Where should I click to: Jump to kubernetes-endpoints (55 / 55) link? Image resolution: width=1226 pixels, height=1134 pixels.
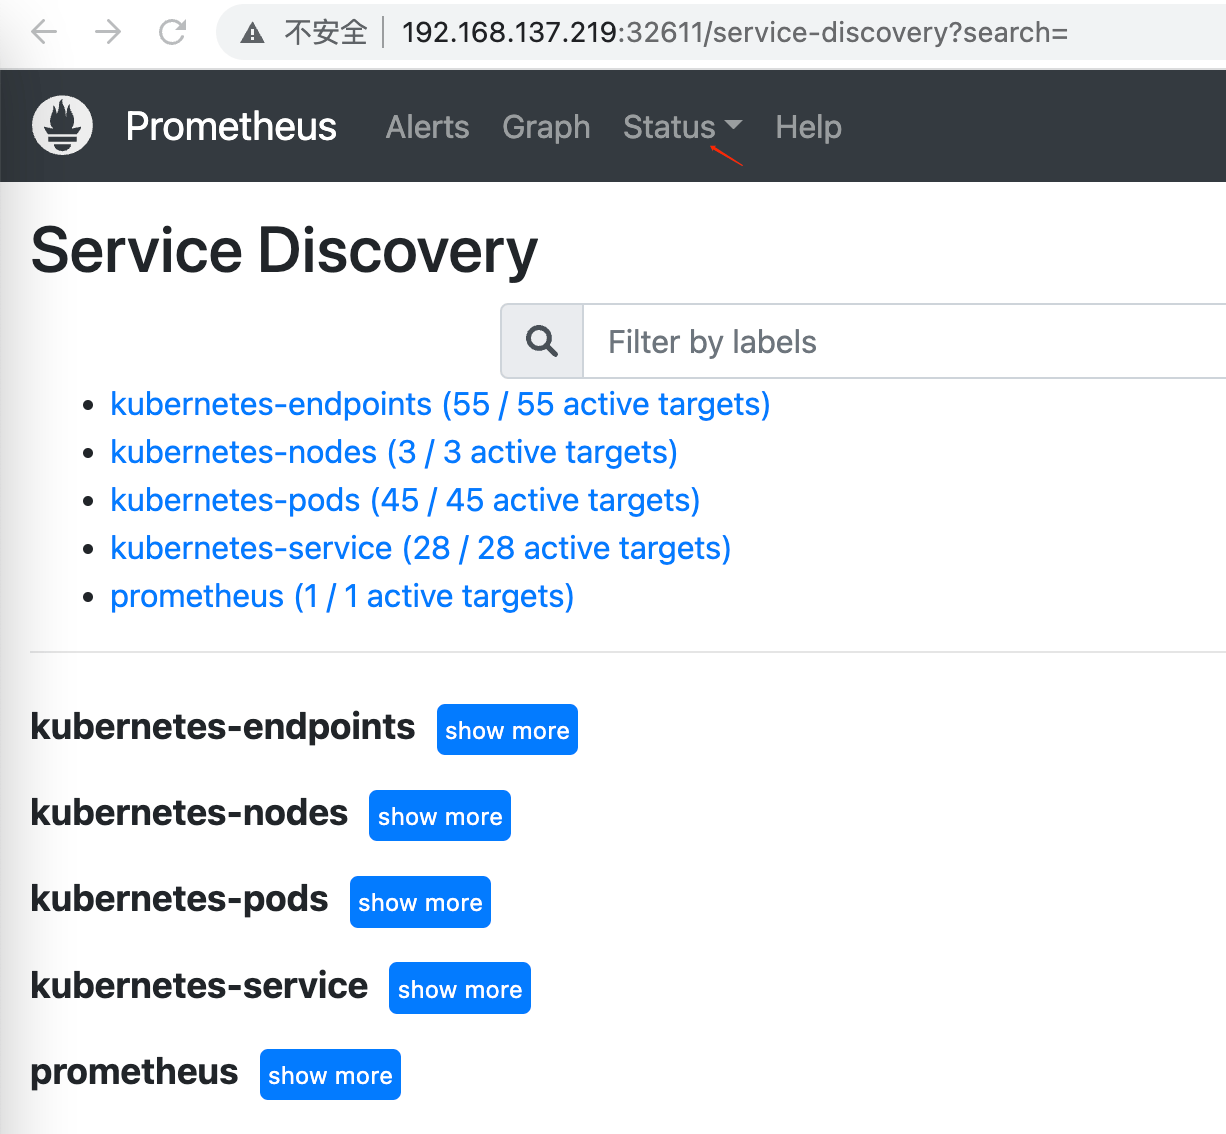click(x=440, y=404)
